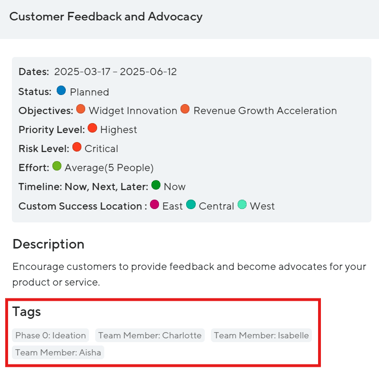This screenshot has height=383, width=379.
Task: Click the Tags section heading
Action: tap(27, 312)
